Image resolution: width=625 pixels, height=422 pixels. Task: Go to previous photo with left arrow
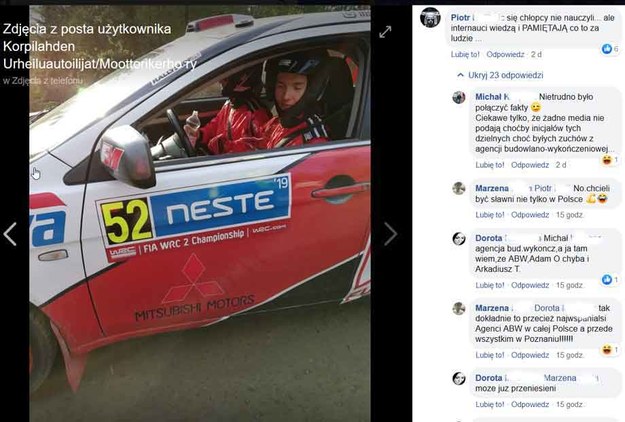pyautogui.click(x=10, y=234)
